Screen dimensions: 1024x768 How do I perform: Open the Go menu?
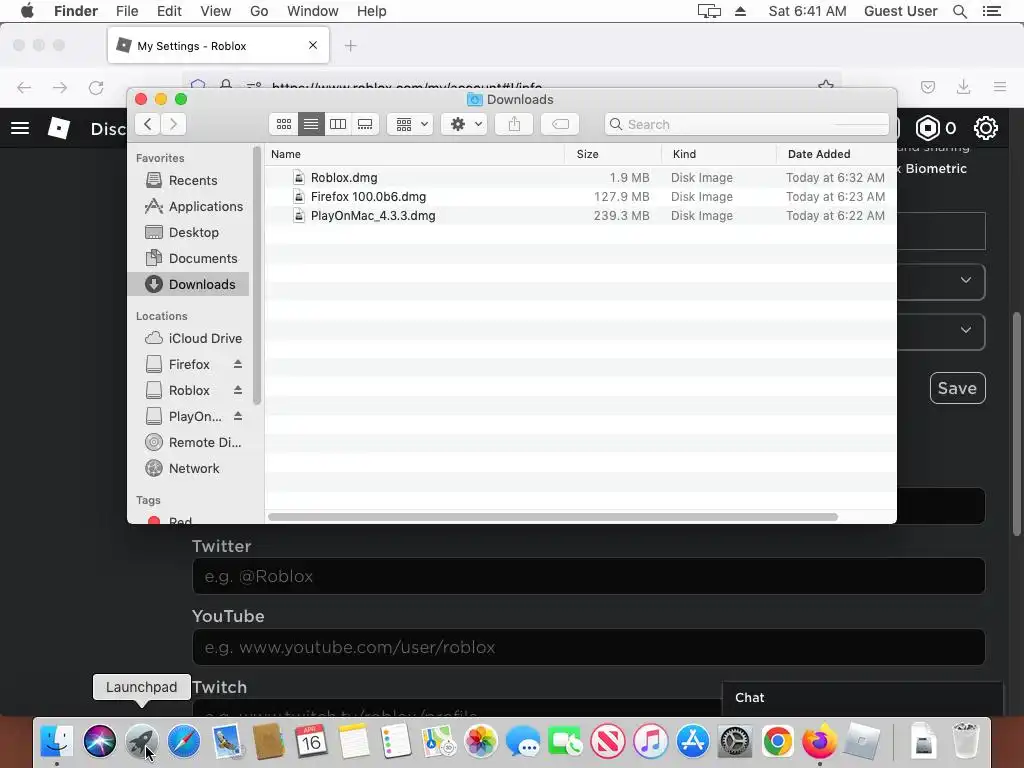pyautogui.click(x=259, y=11)
